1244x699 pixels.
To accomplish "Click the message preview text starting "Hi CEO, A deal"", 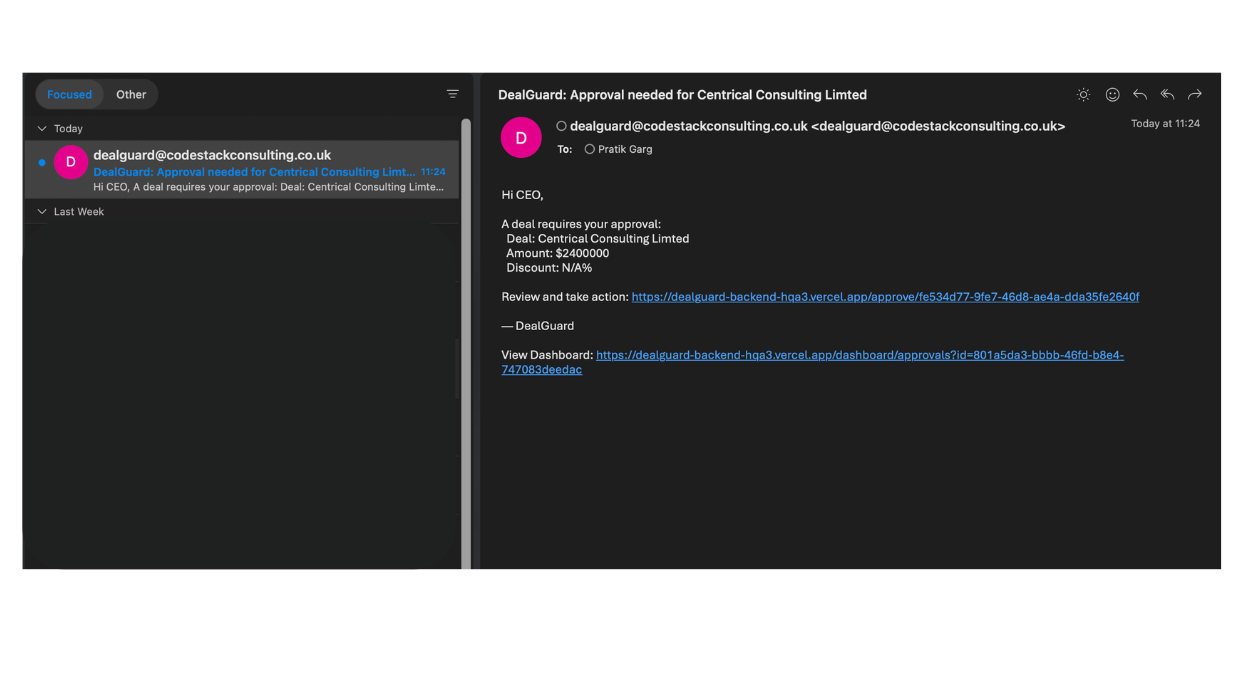I will (x=268, y=187).
